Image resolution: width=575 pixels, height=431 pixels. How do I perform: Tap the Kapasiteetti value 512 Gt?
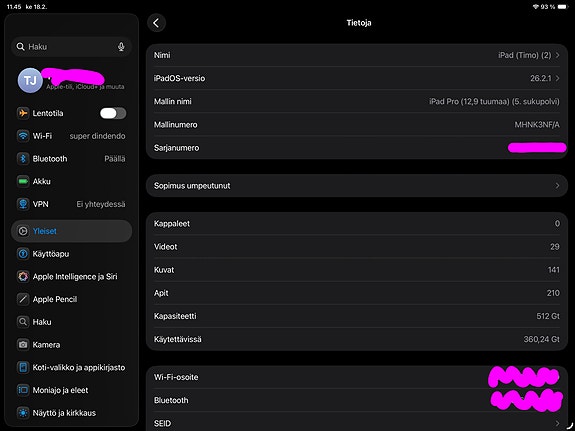click(x=548, y=316)
